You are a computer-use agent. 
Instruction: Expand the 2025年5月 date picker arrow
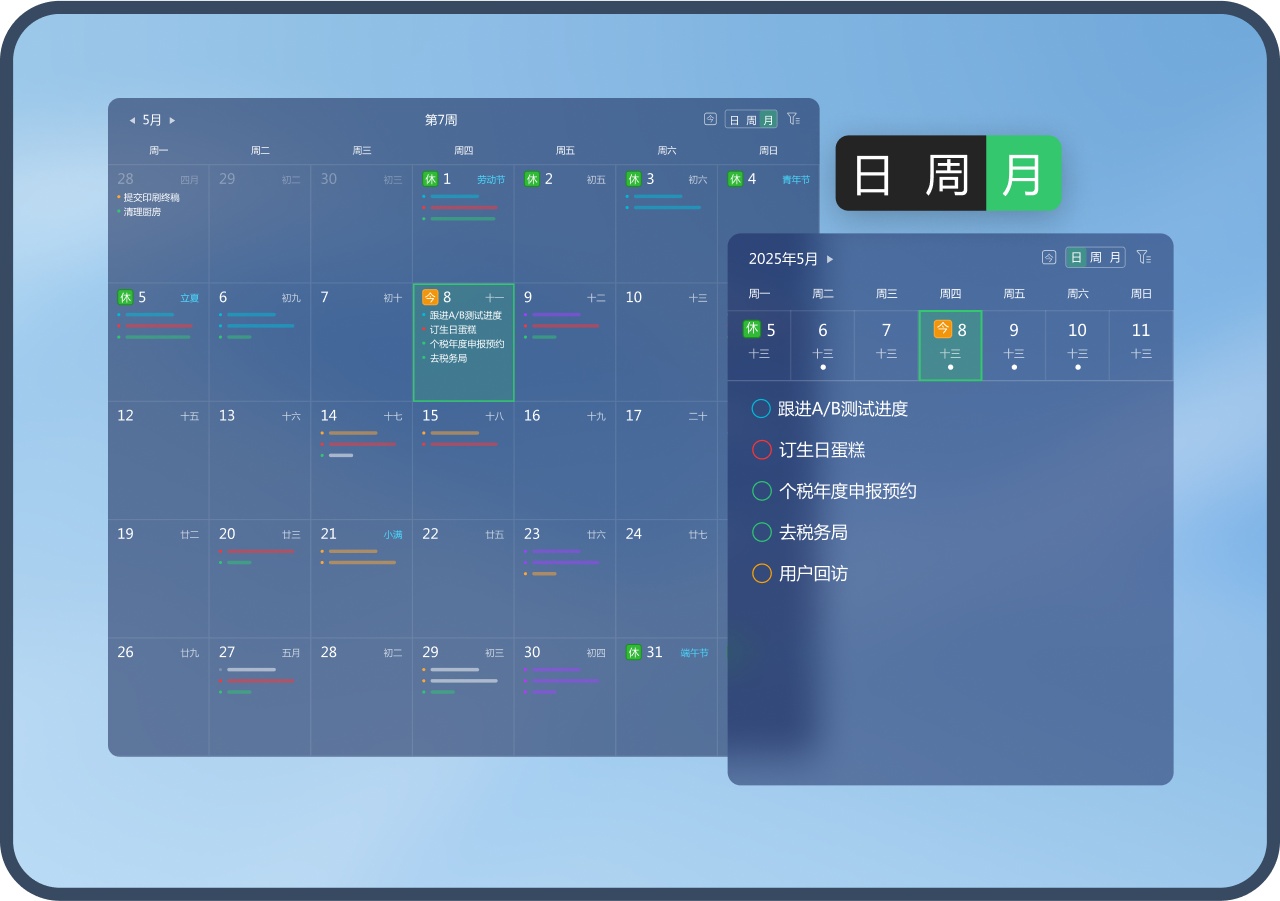click(x=830, y=259)
